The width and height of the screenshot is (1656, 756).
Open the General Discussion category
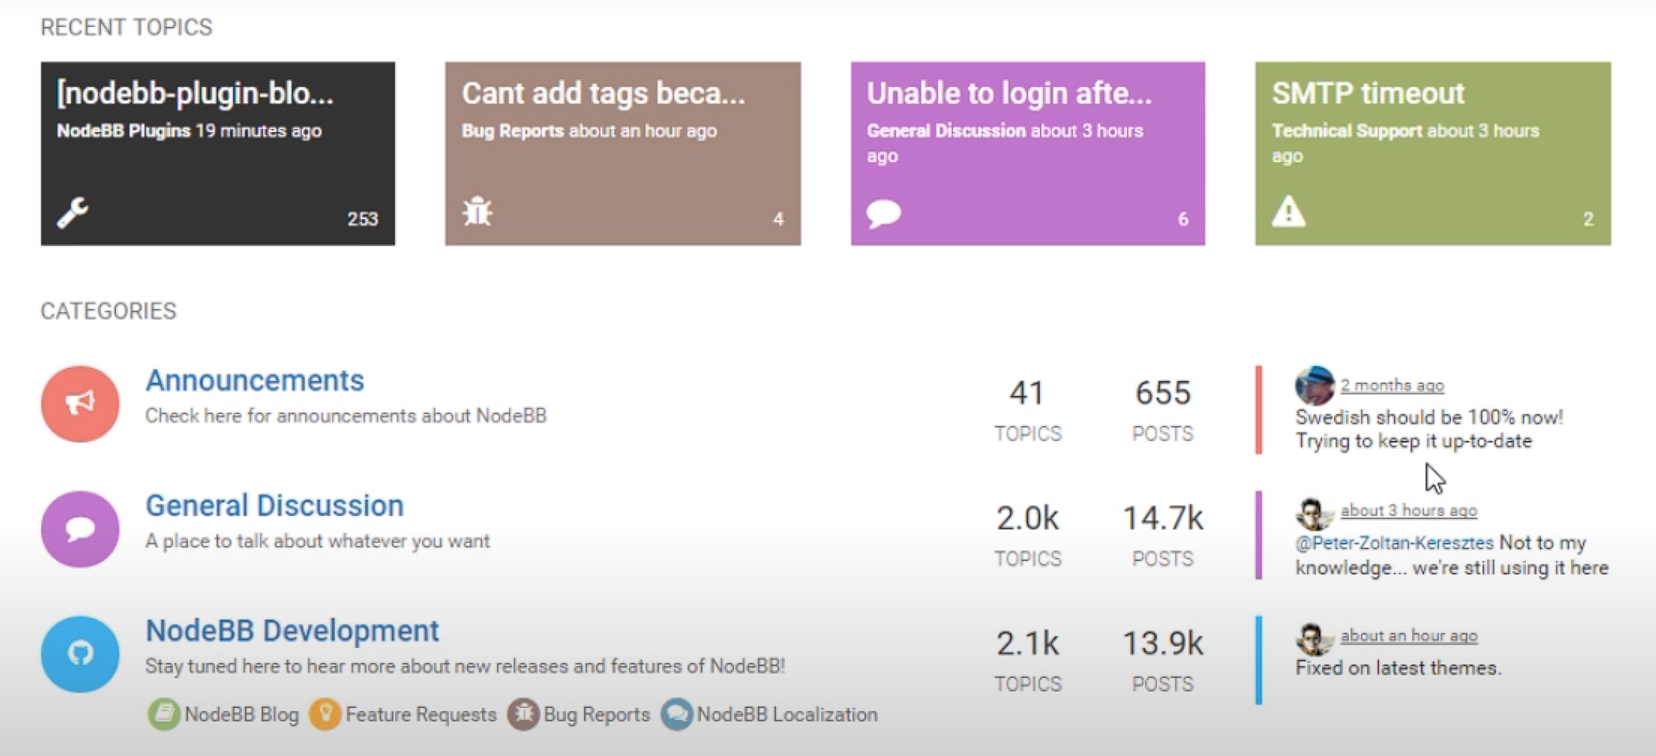click(x=275, y=505)
